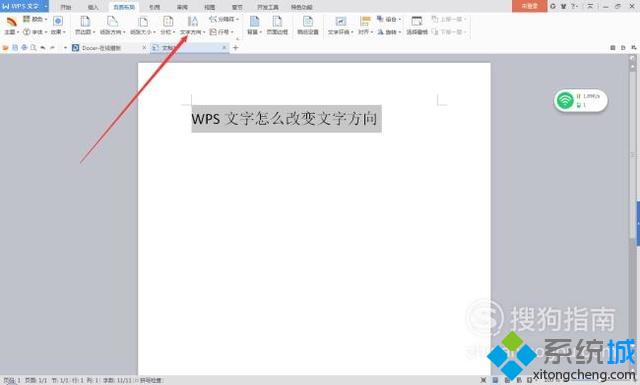
Task: Click the Print Preview quick-access icon
Action: tap(33, 48)
